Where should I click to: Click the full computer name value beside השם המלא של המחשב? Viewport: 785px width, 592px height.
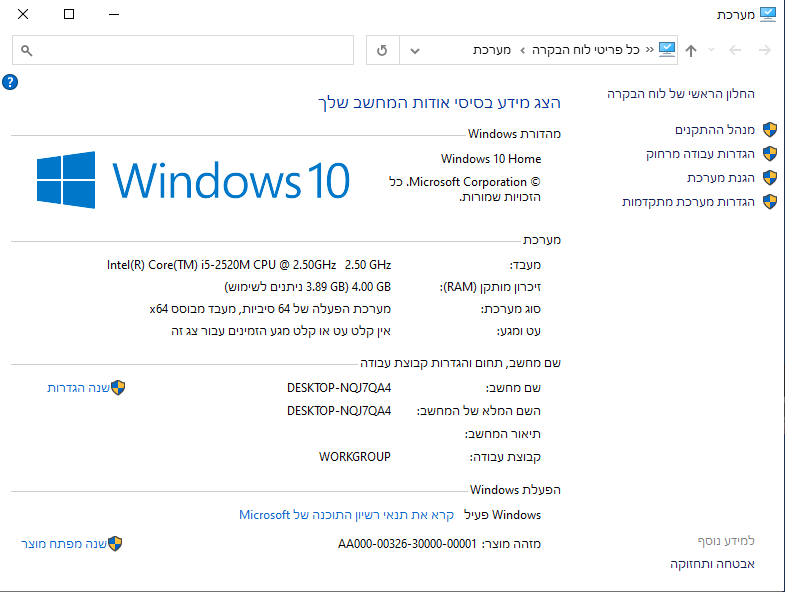click(x=339, y=411)
